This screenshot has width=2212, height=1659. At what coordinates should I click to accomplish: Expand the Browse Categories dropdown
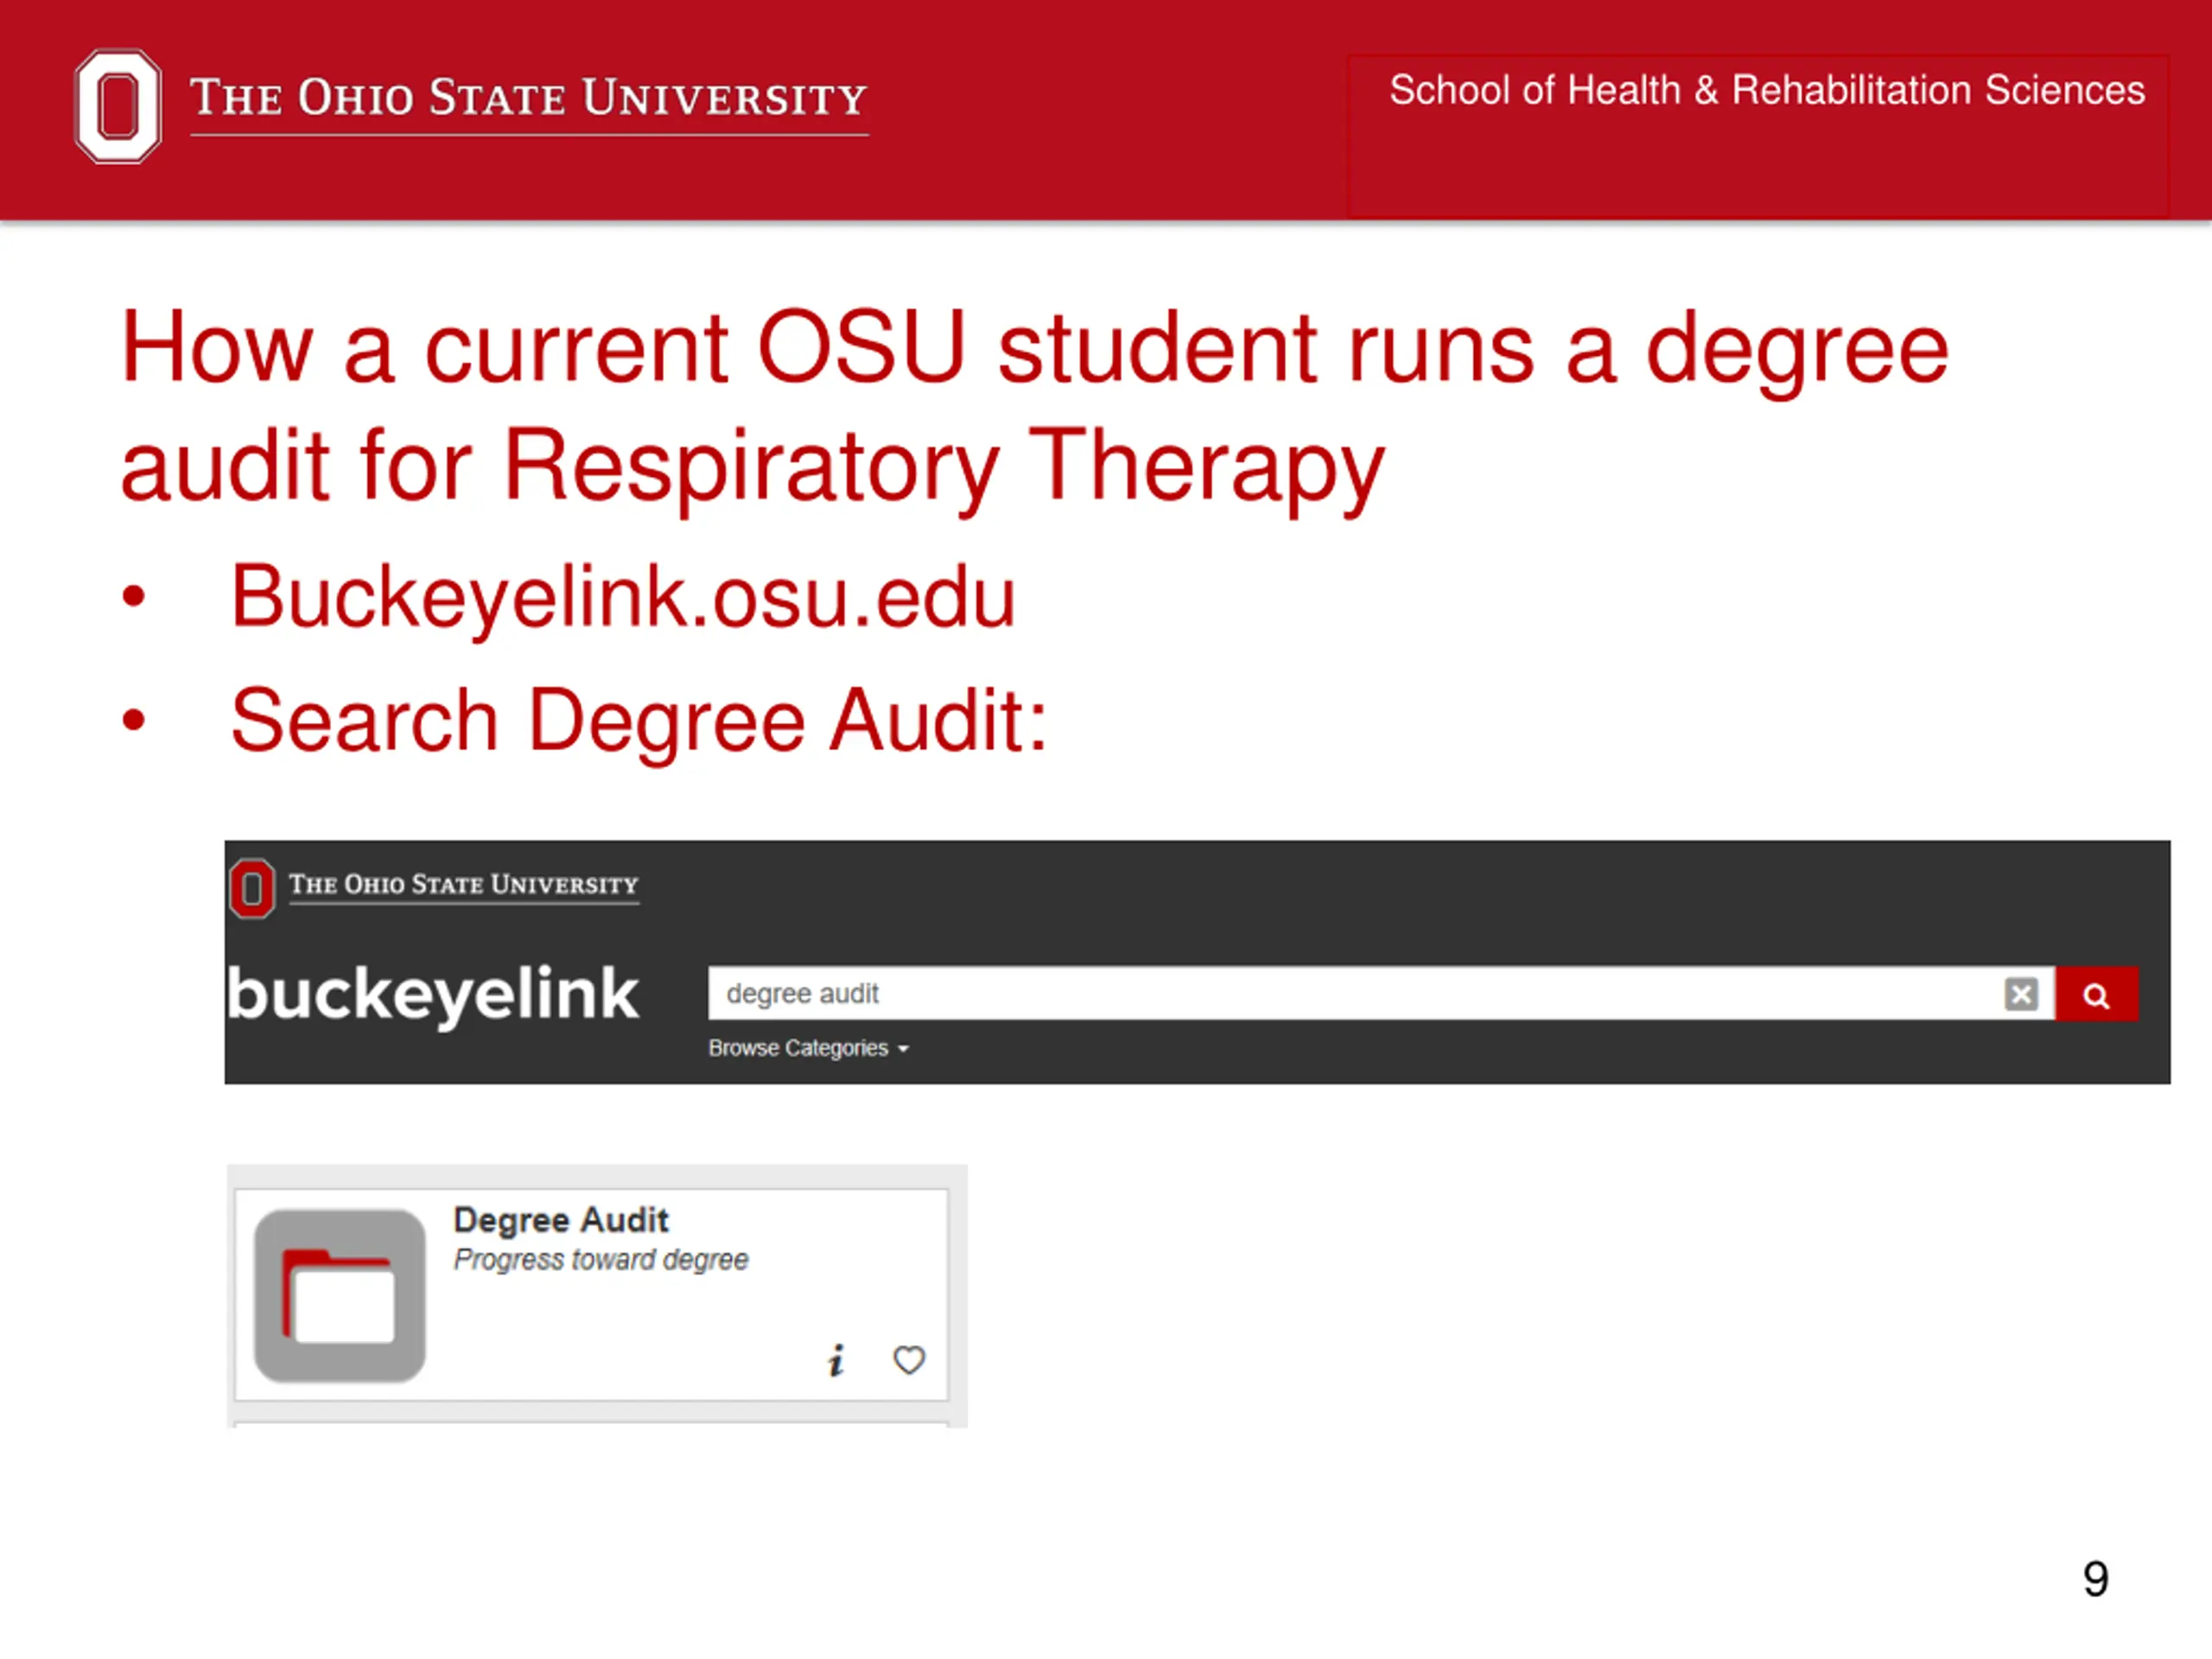pos(808,1048)
